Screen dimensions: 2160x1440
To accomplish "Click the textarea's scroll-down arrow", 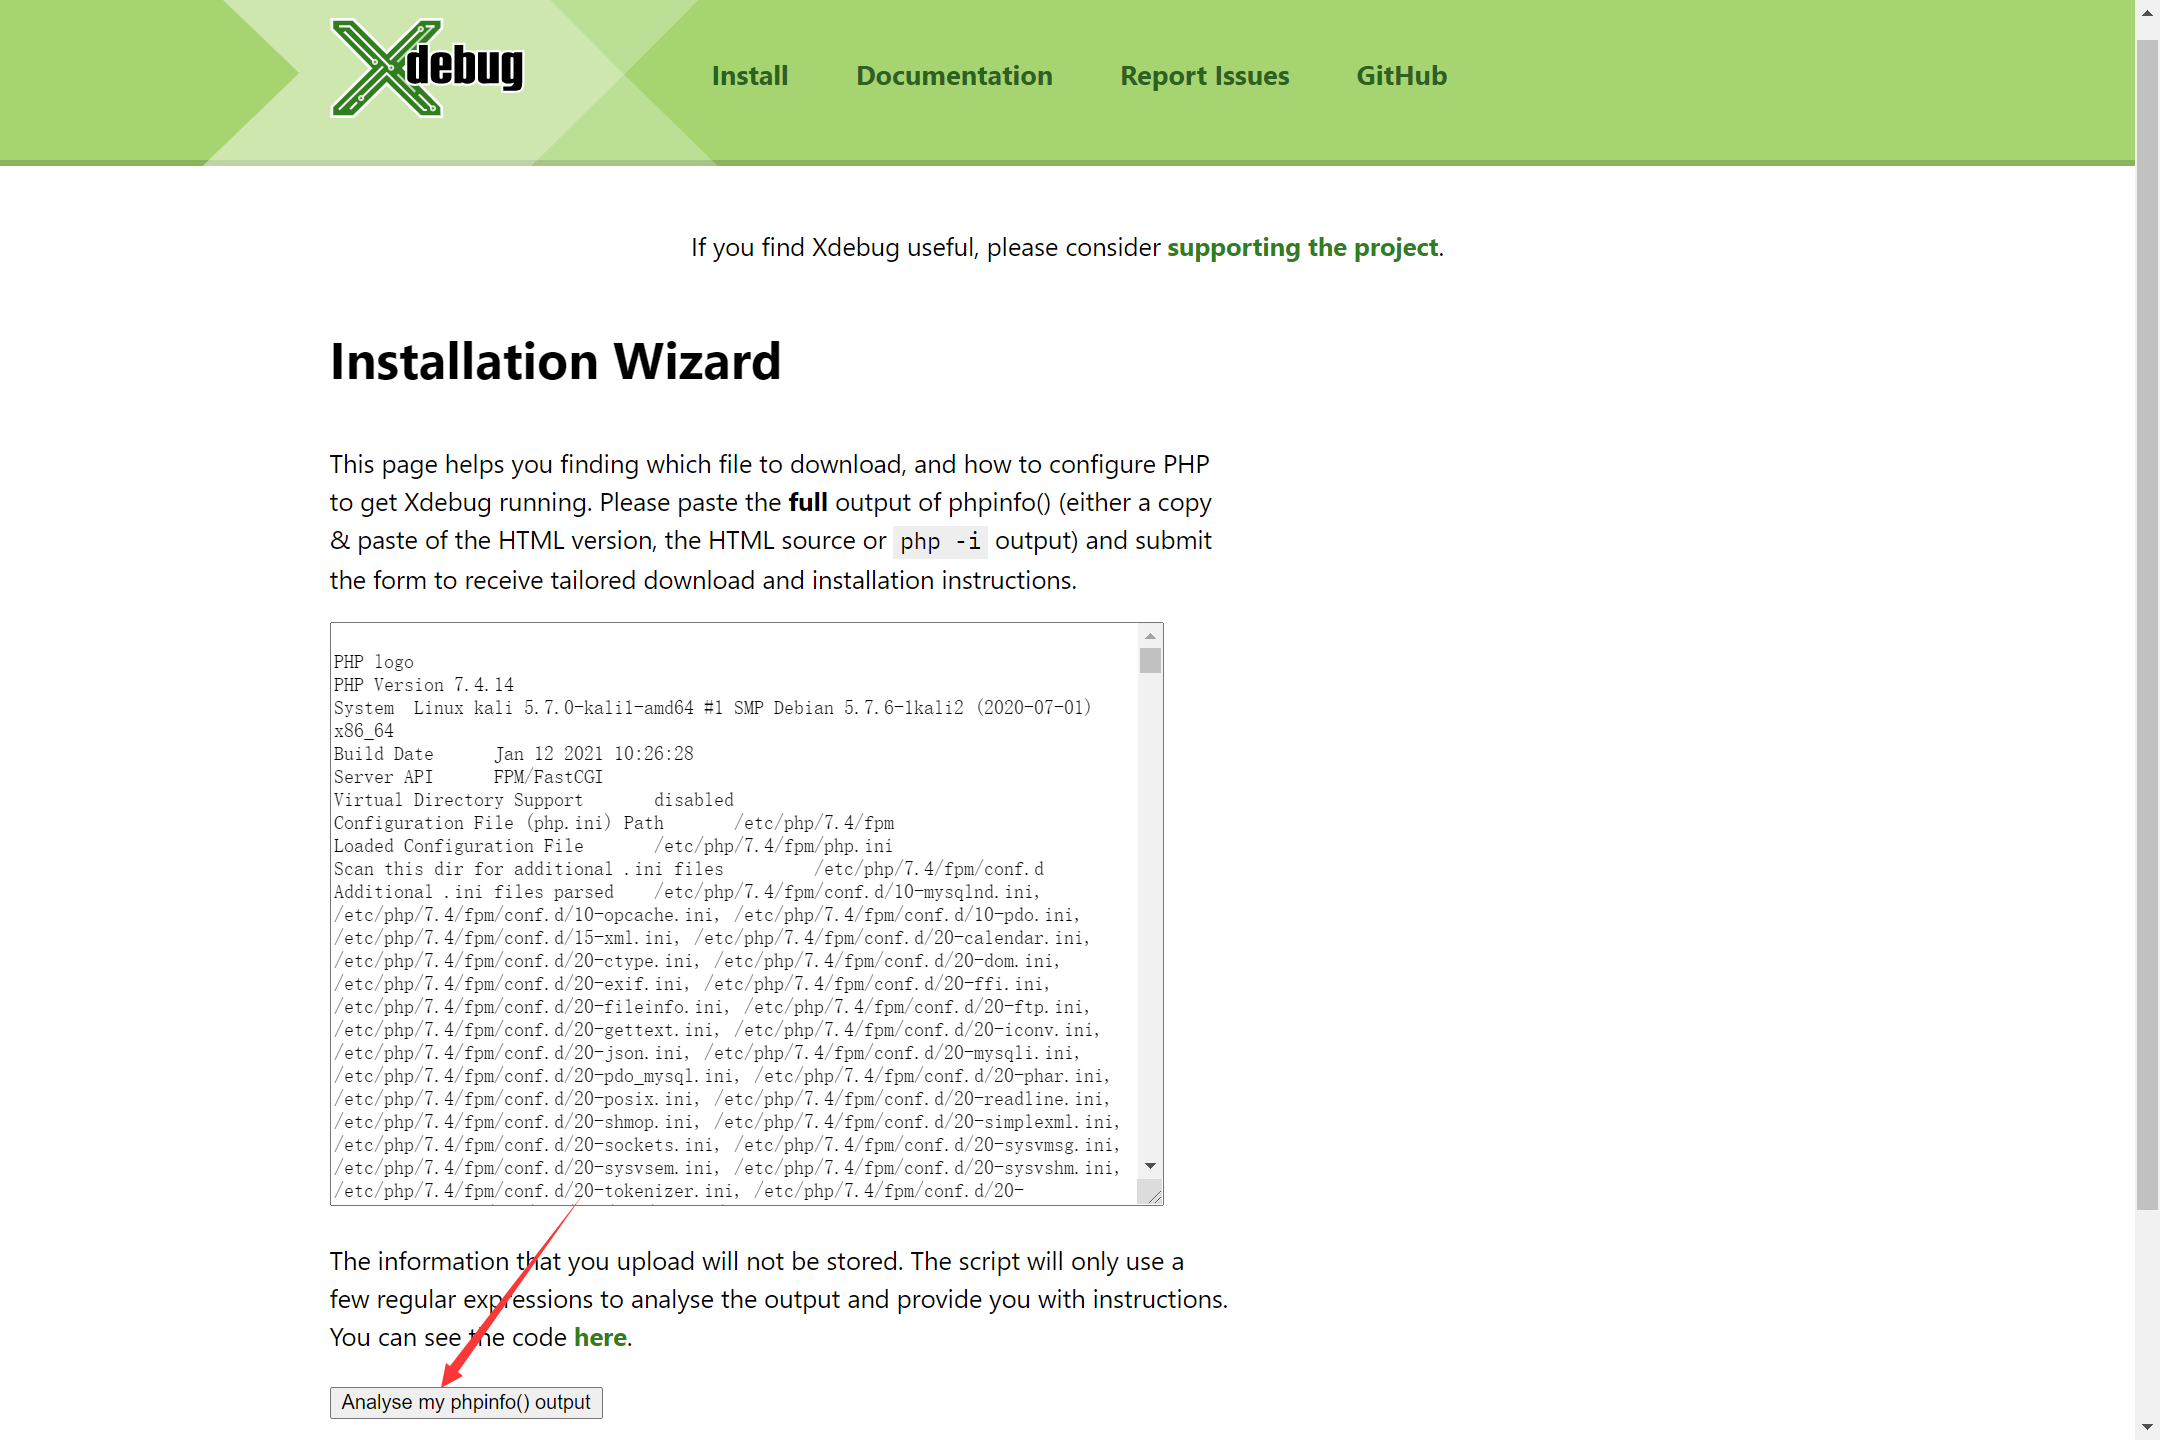I will pyautogui.click(x=1150, y=1166).
